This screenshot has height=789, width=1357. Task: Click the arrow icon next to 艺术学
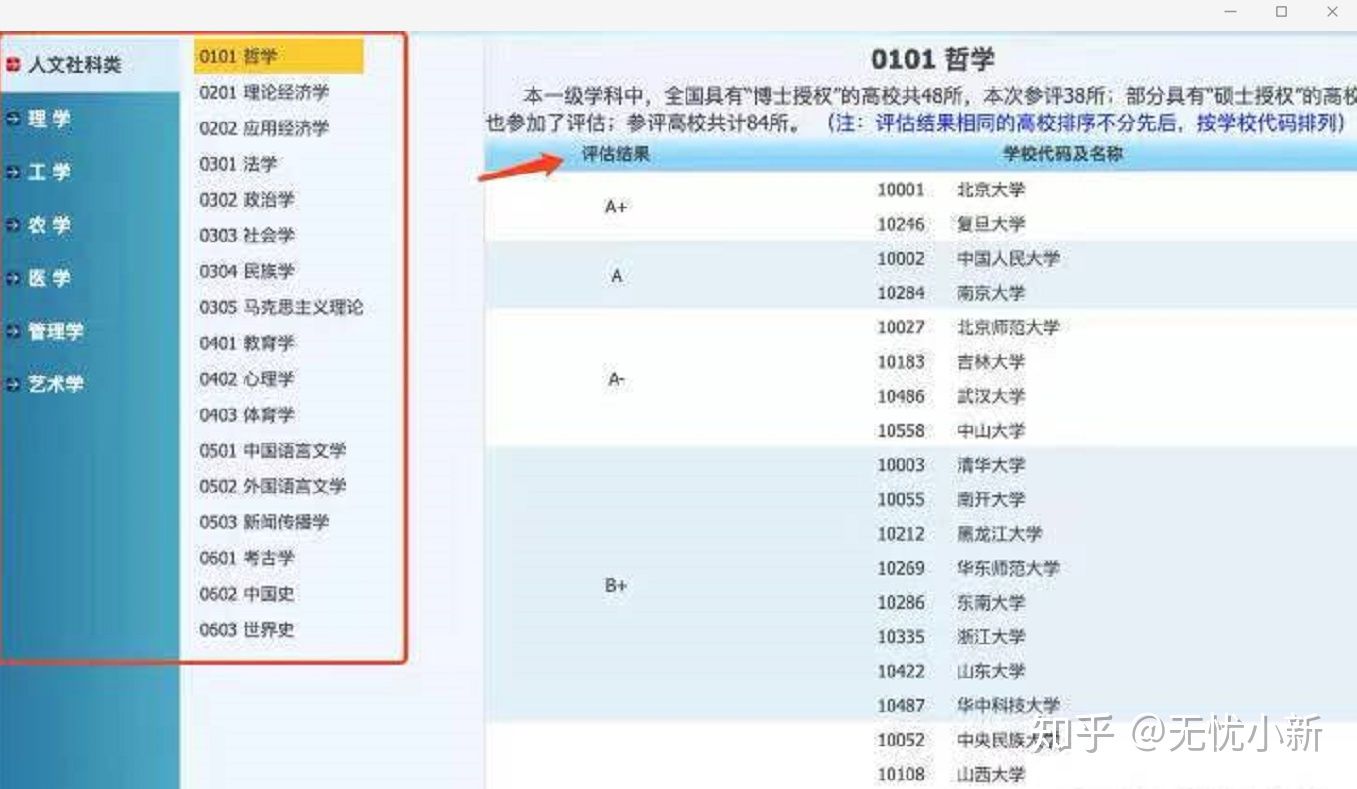pyautogui.click(x=14, y=384)
